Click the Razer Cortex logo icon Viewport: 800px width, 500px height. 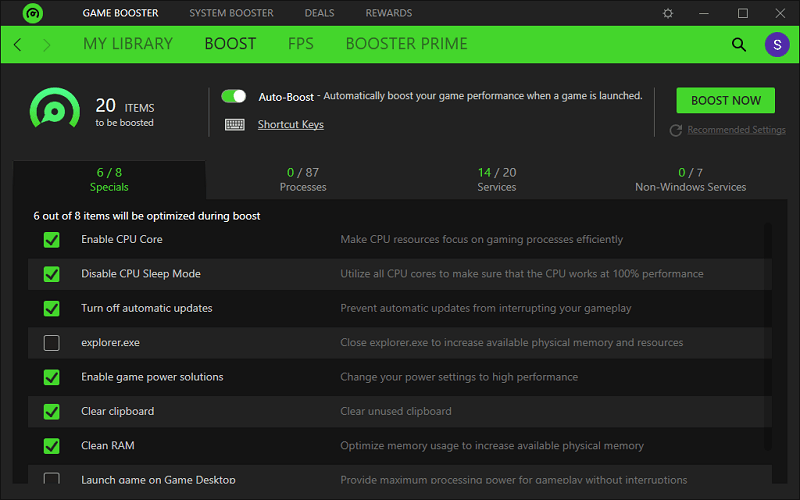point(33,13)
